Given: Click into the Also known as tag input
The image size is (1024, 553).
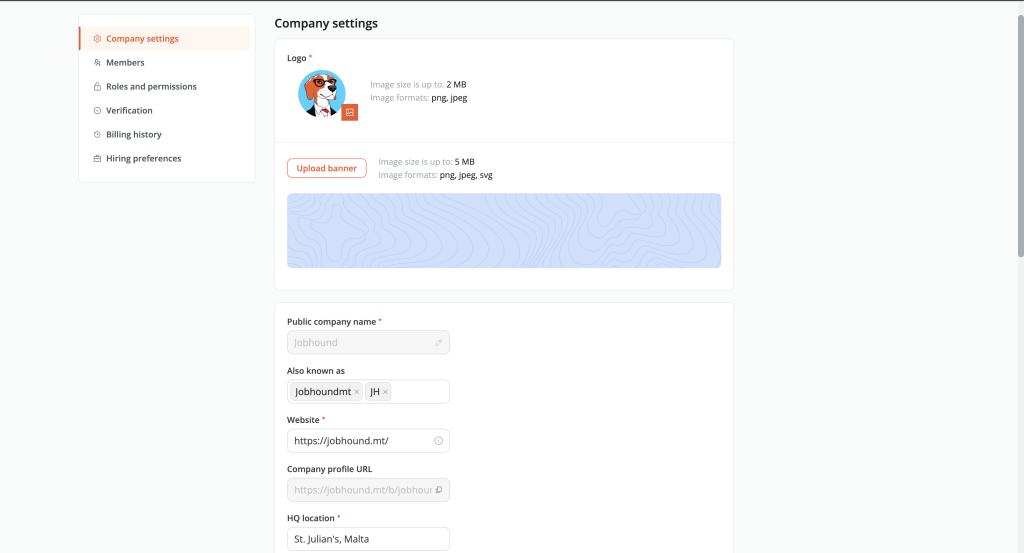Looking at the screenshot, I should coord(419,392).
